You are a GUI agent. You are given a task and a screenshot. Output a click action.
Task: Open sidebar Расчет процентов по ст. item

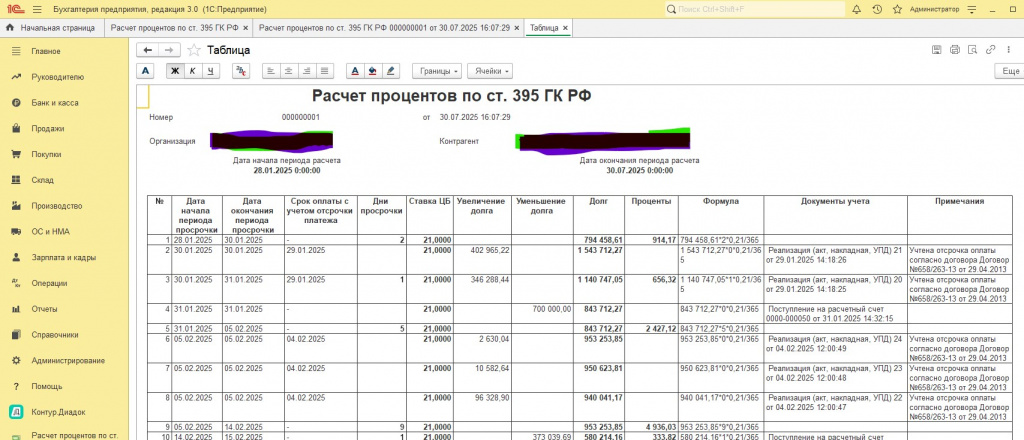pyautogui.click(x=64, y=435)
